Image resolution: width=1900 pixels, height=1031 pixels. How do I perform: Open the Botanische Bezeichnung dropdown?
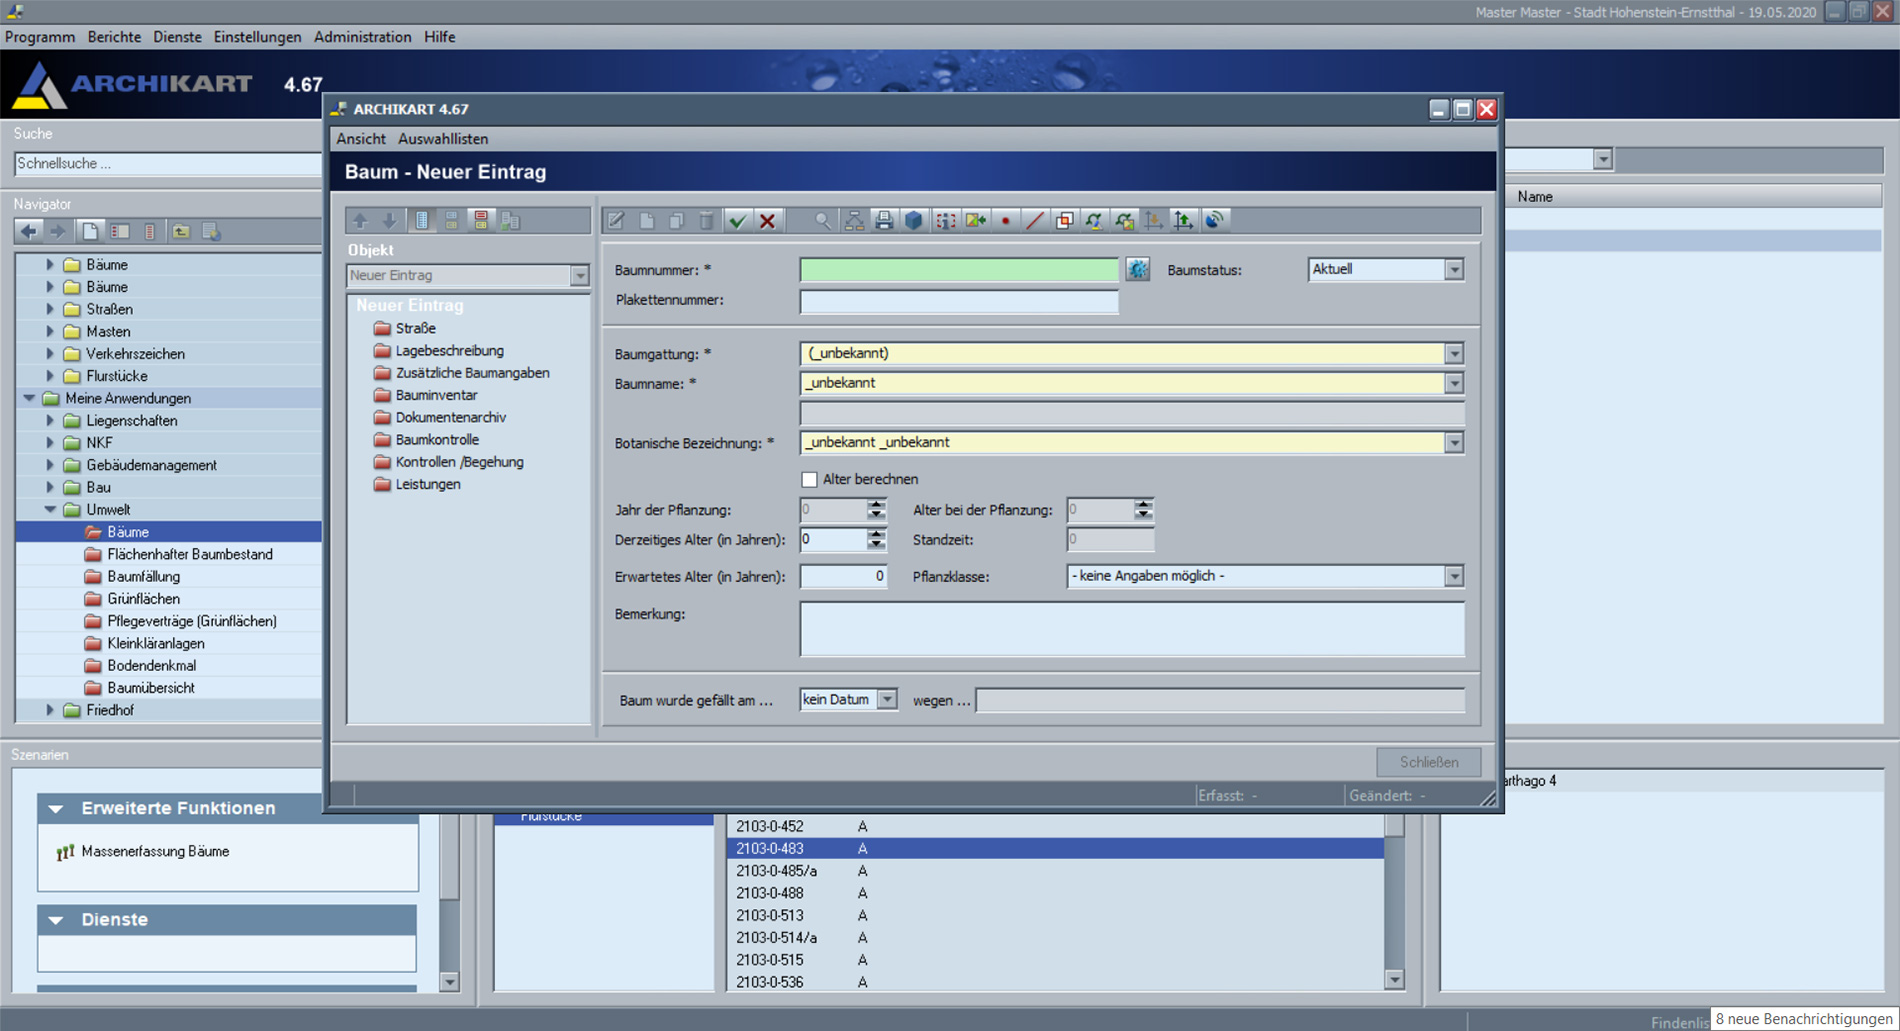(1454, 442)
